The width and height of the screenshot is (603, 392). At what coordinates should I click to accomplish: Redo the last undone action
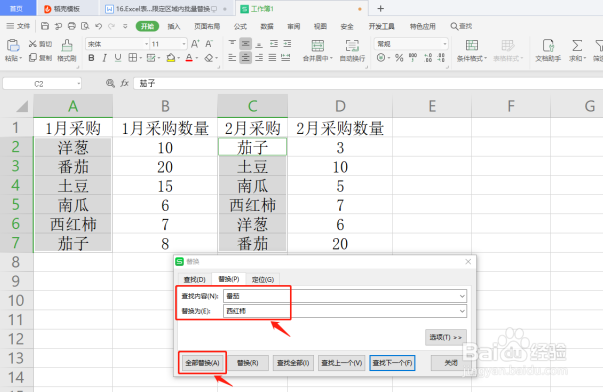(112, 26)
